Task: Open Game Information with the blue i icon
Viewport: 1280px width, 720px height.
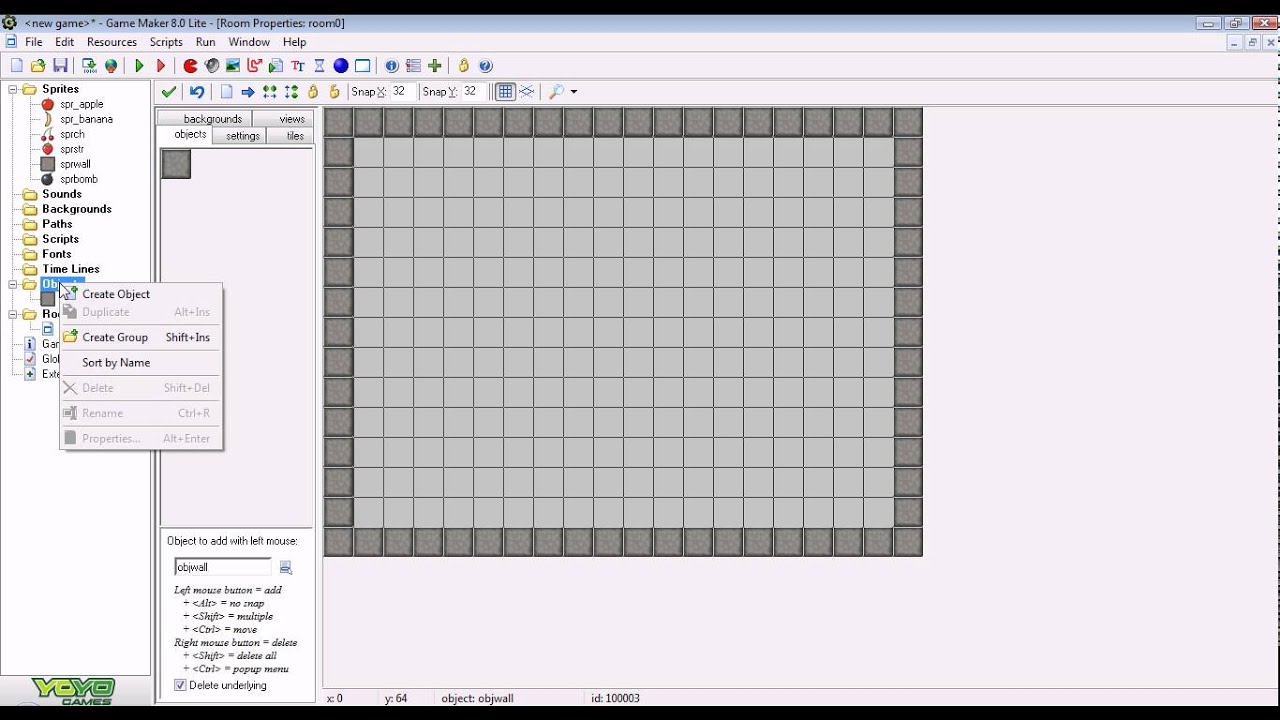Action: (x=392, y=66)
